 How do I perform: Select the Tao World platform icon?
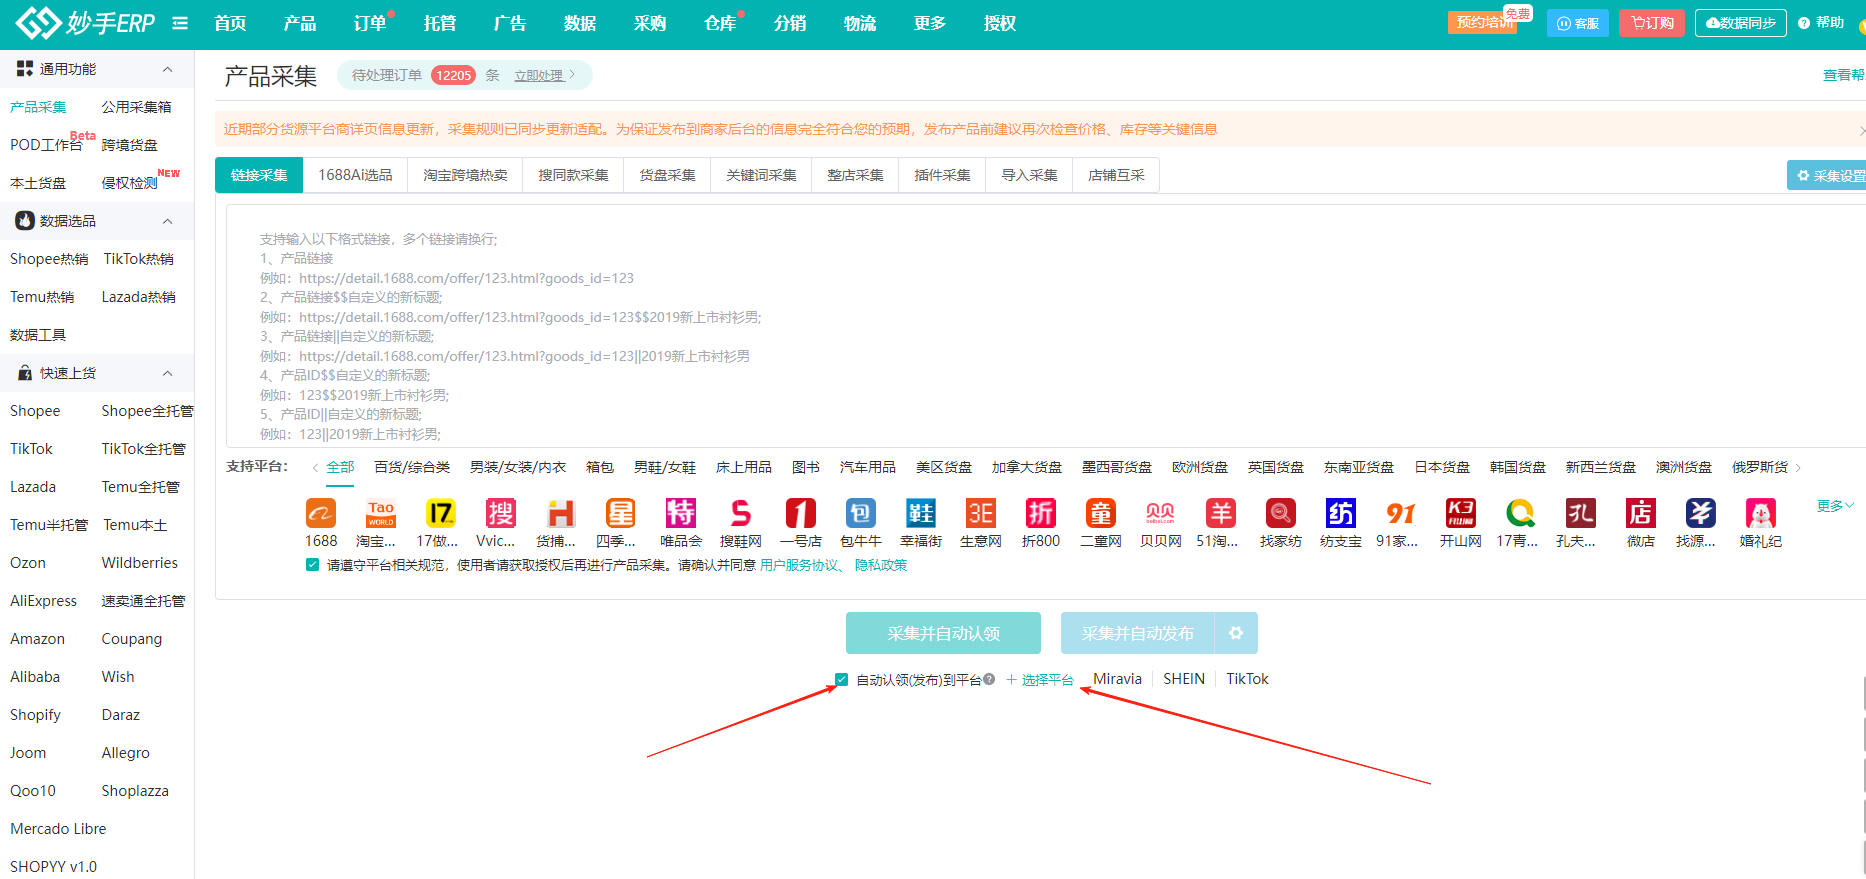381,513
